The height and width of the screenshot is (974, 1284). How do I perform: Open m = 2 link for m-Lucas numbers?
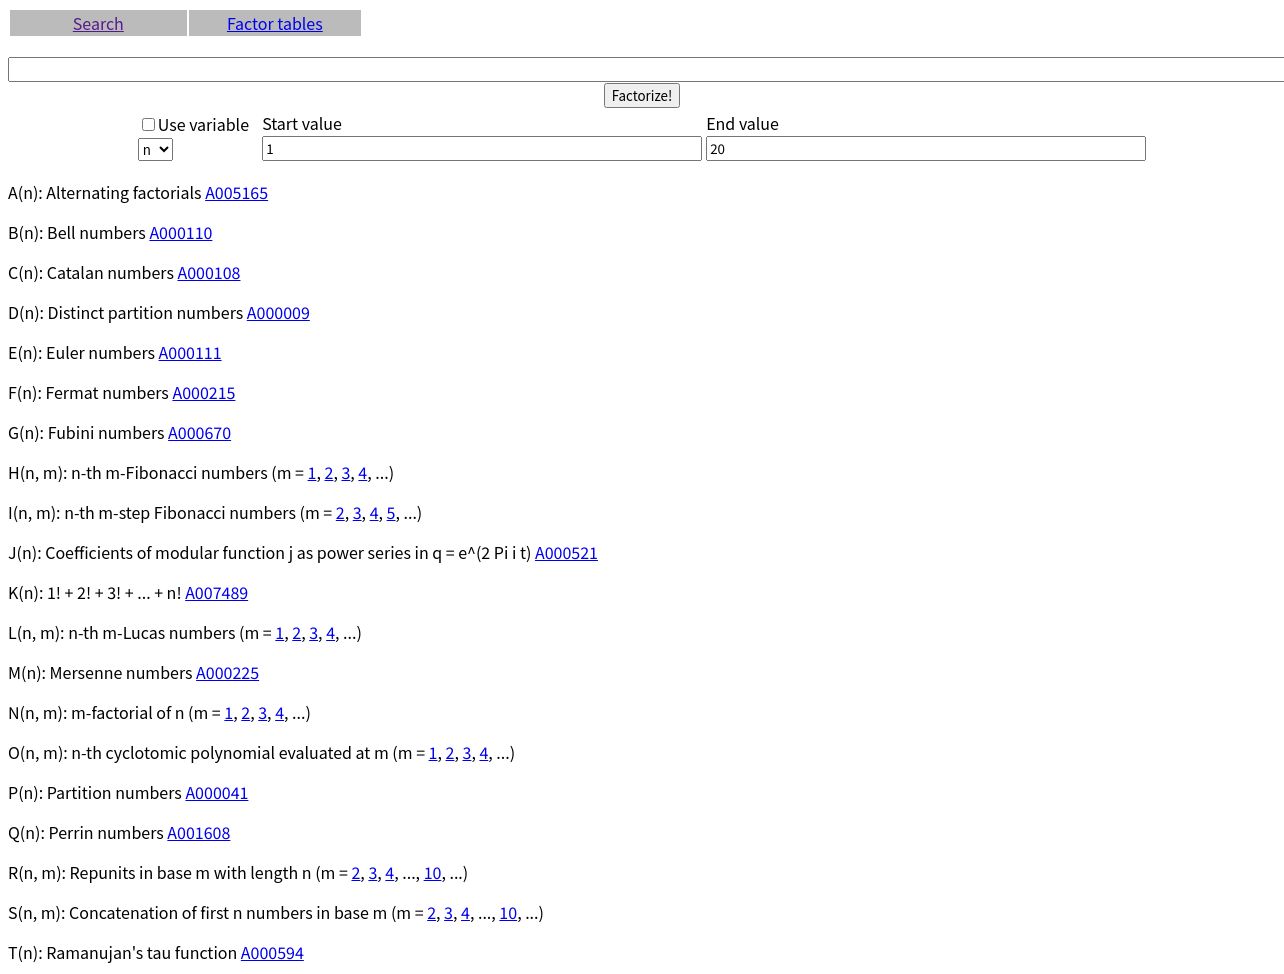pos(296,633)
